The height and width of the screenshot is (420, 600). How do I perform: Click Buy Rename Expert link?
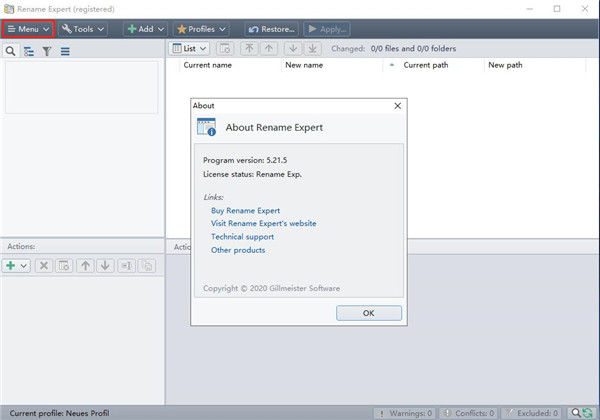point(245,211)
